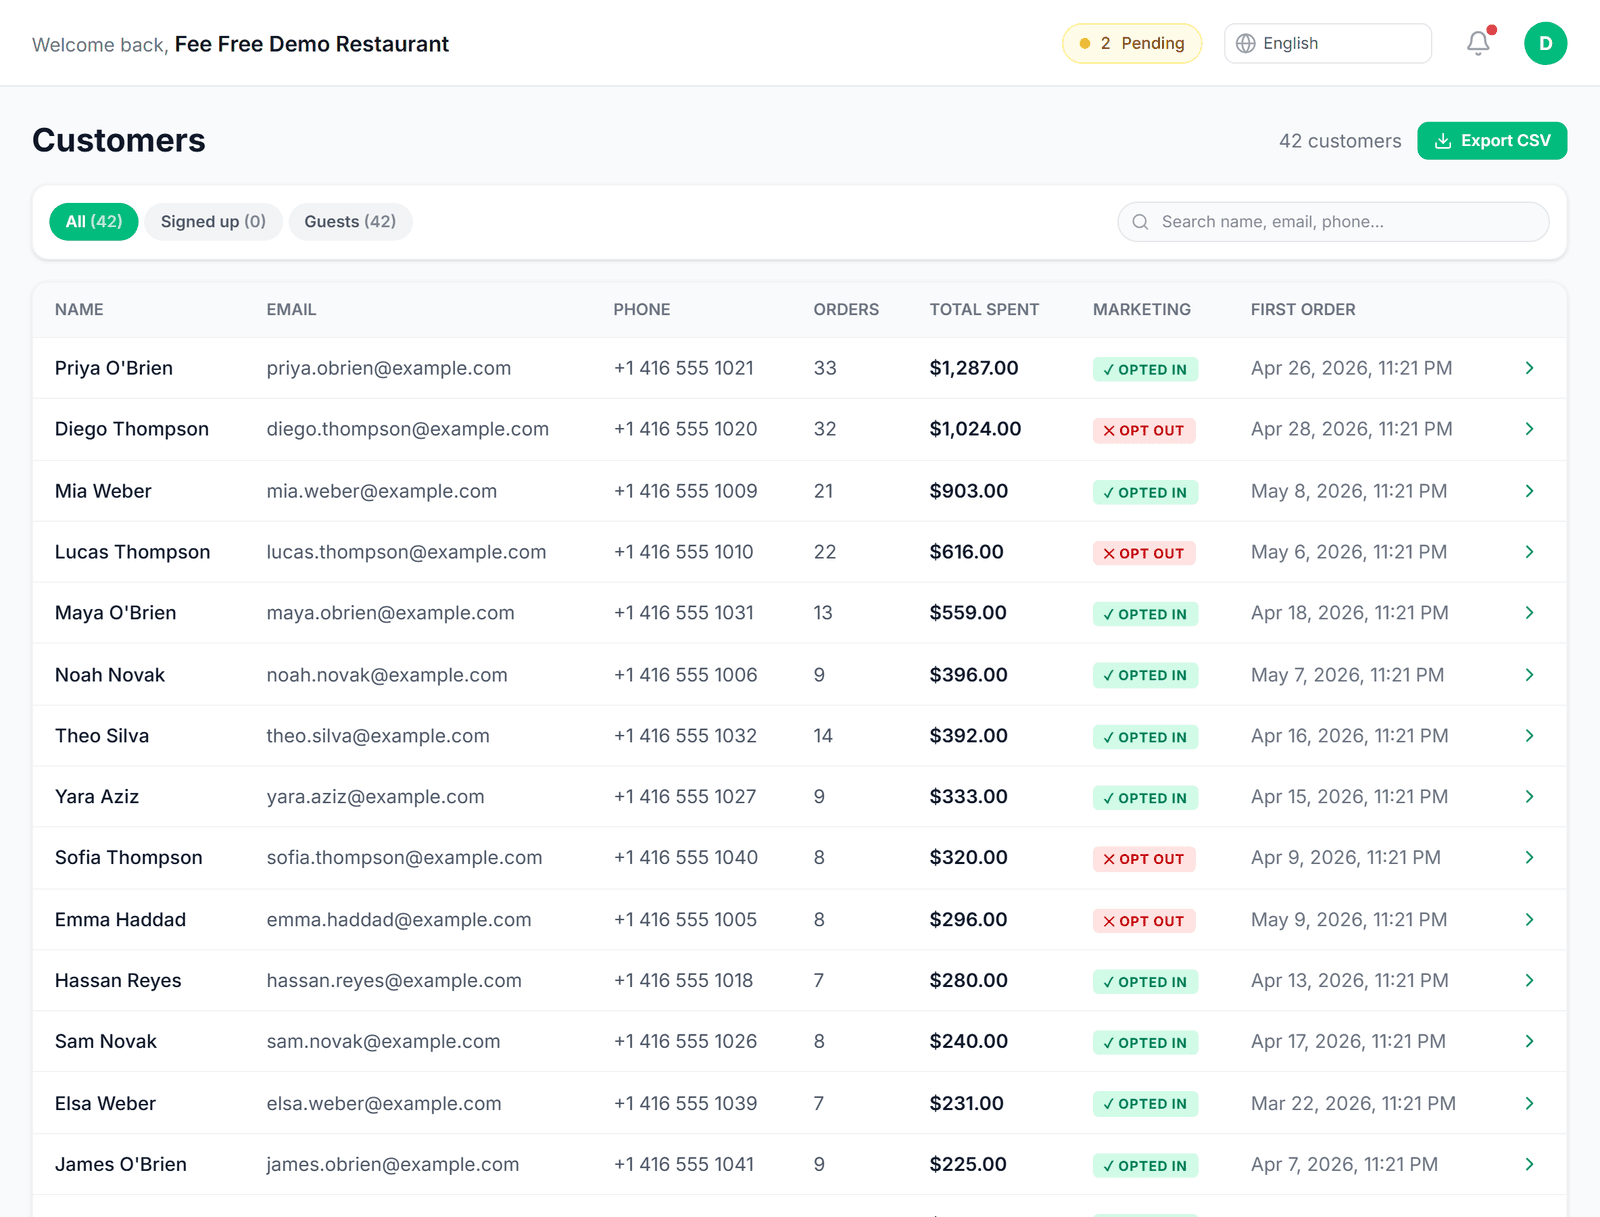Image resolution: width=1600 pixels, height=1217 pixels.
Task: Click the globe icon in language selector
Action: [x=1245, y=43]
